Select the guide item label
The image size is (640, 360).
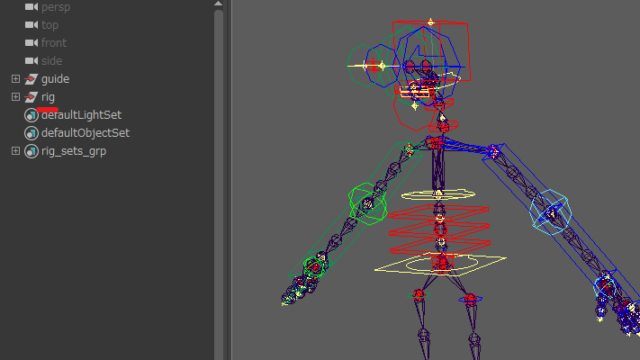click(55, 79)
